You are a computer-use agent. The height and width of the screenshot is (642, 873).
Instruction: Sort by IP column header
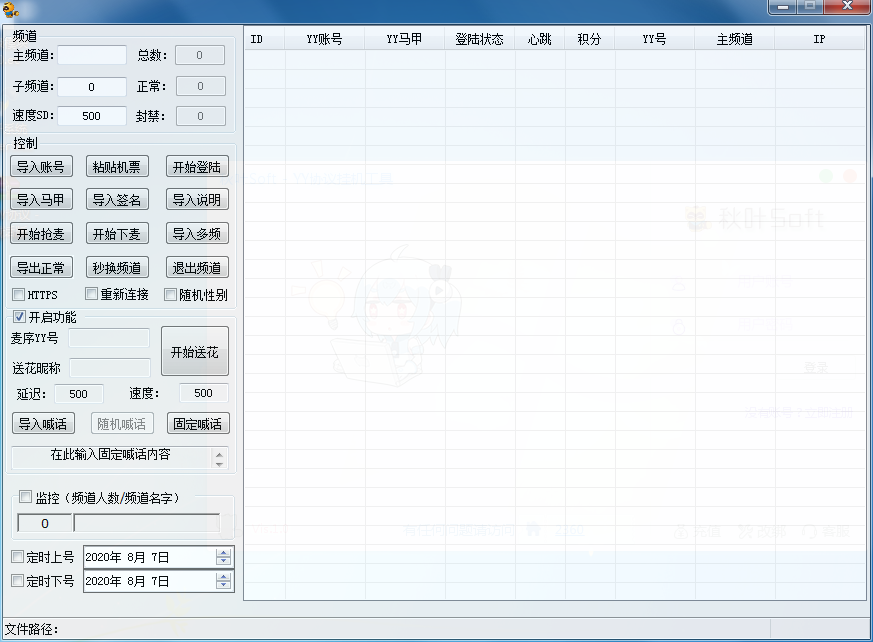[x=820, y=39]
